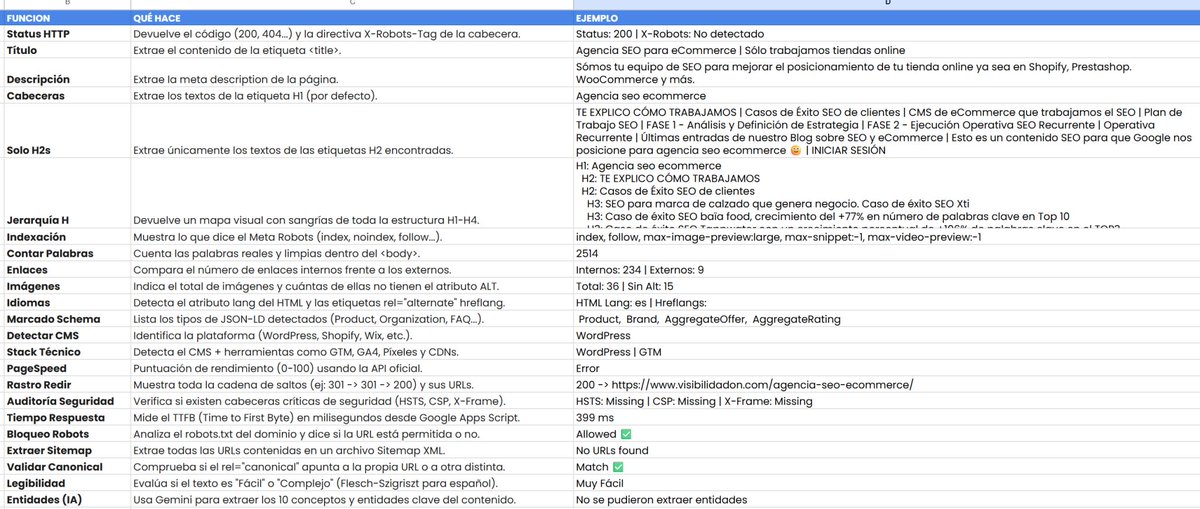Click the Imágenes function cell
This screenshot has width=1200, height=509.
(66, 286)
